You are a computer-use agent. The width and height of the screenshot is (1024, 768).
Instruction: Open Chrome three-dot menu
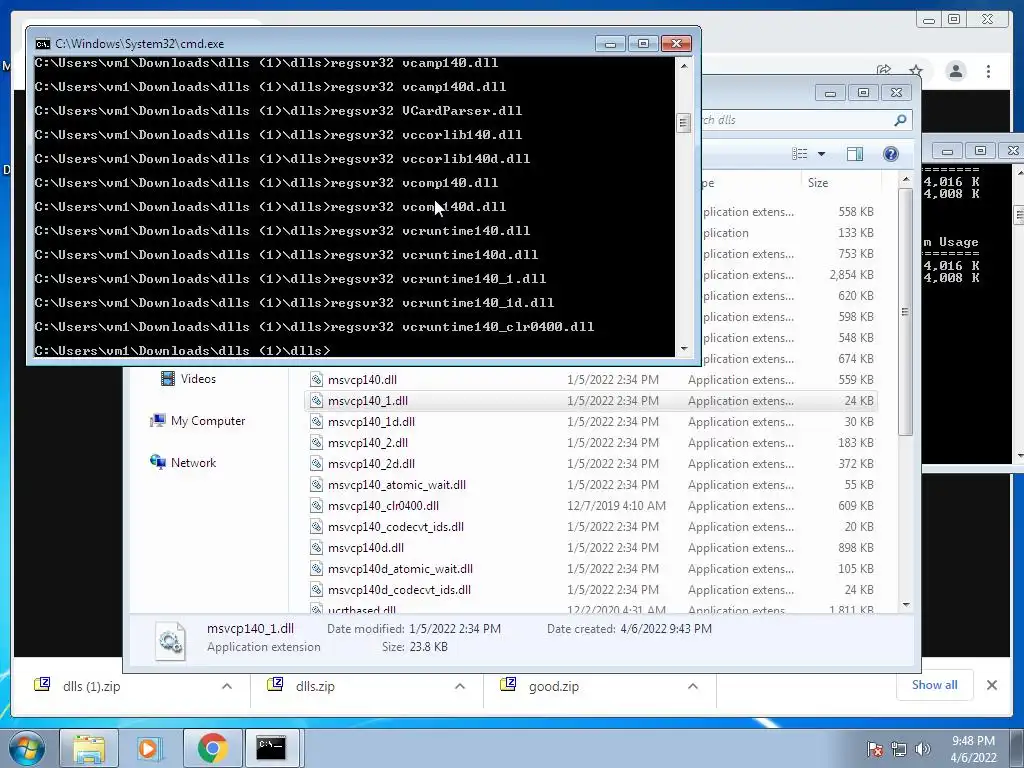click(x=988, y=71)
